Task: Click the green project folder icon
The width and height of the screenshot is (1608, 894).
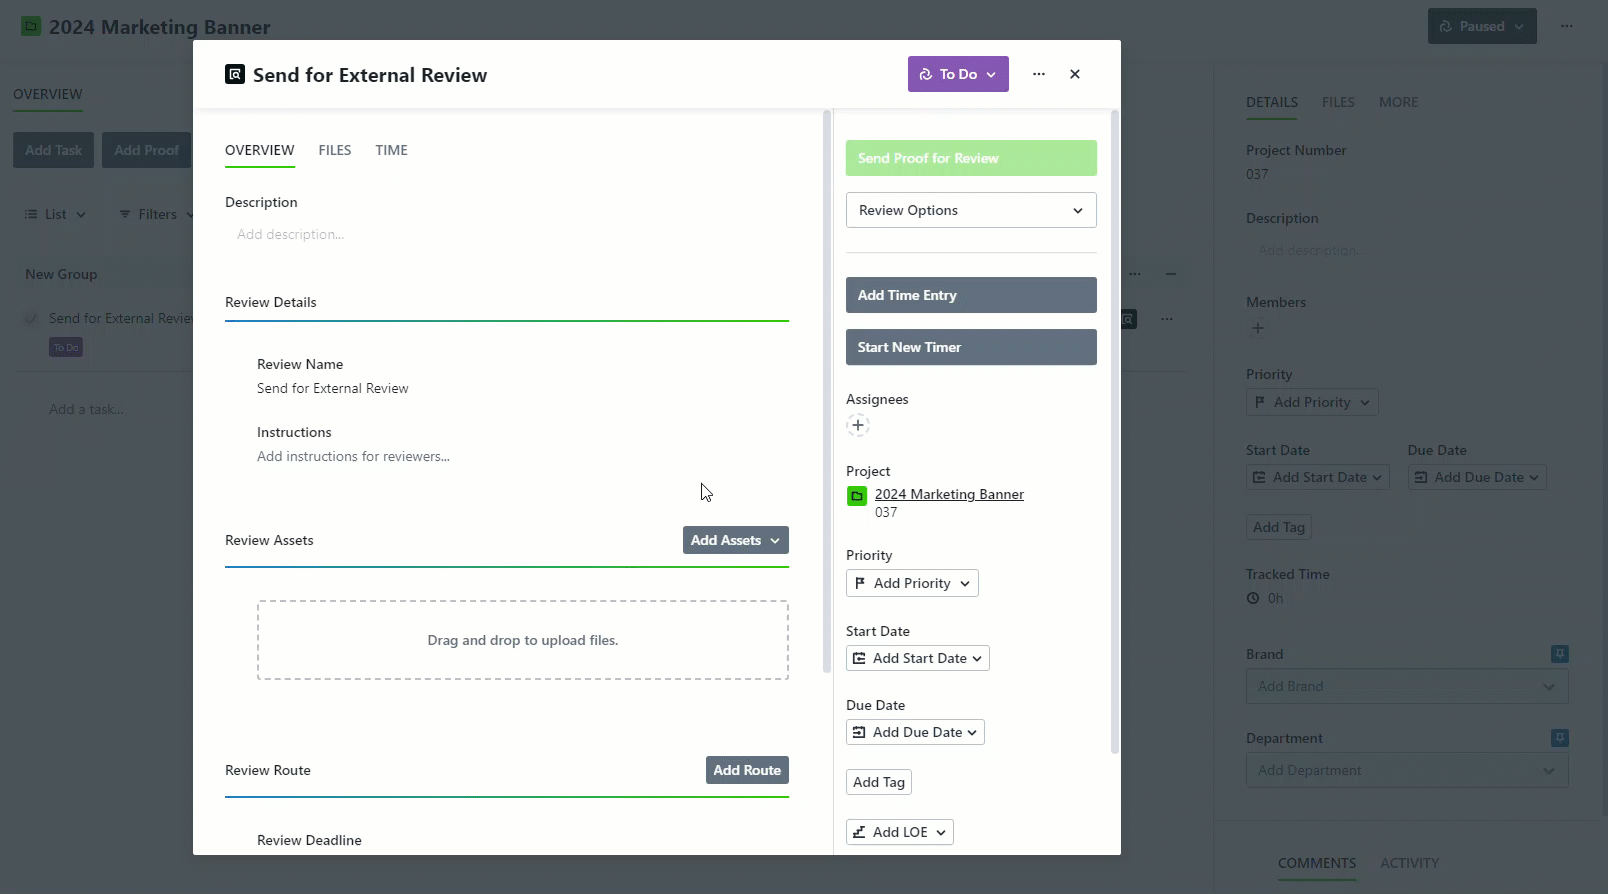Action: point(857,496)
